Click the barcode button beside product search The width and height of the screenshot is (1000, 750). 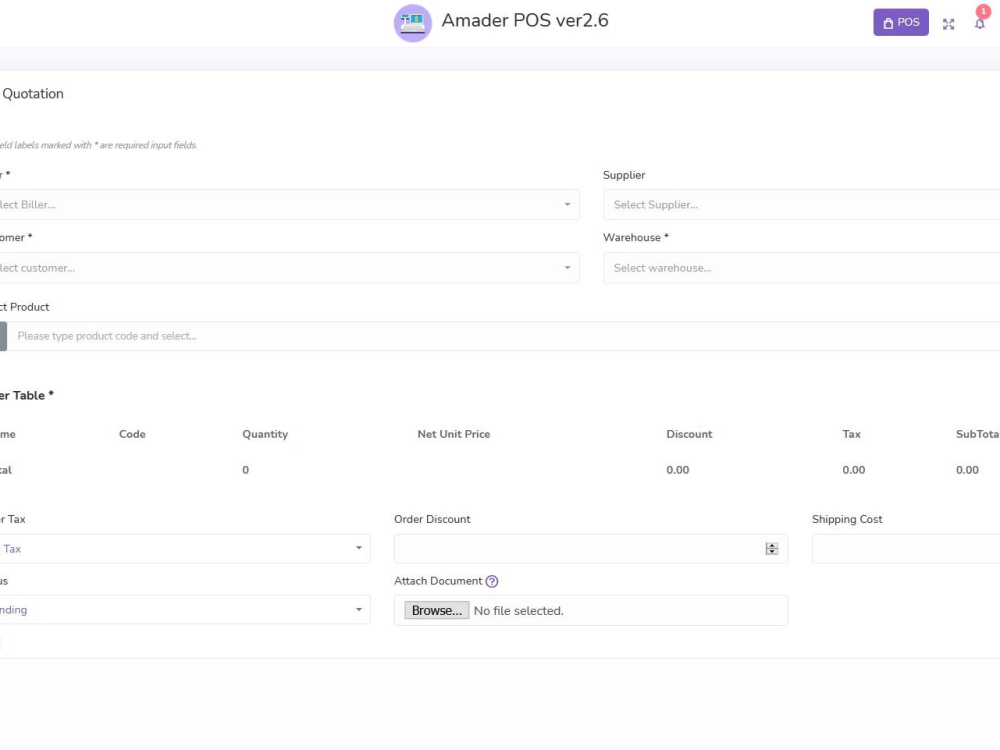pyautogui.click(x=3, y=336)
